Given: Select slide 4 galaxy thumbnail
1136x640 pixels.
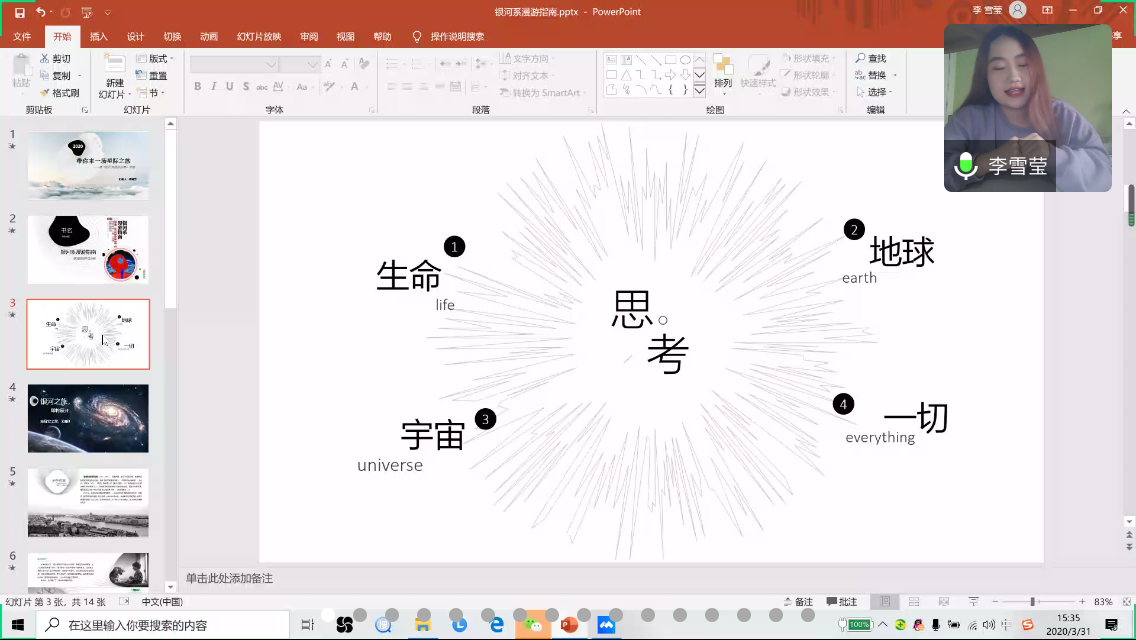Looking at the screenshot, I should 88,419.
